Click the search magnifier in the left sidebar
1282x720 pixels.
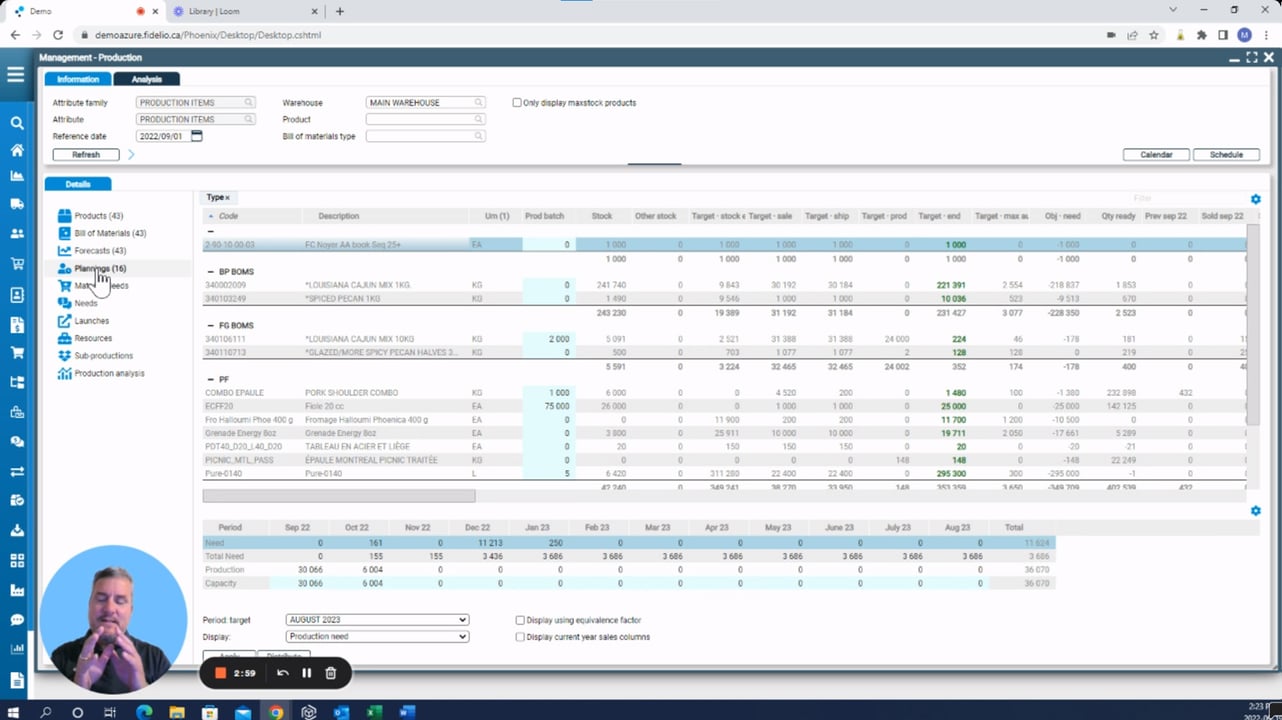(16, 123)
